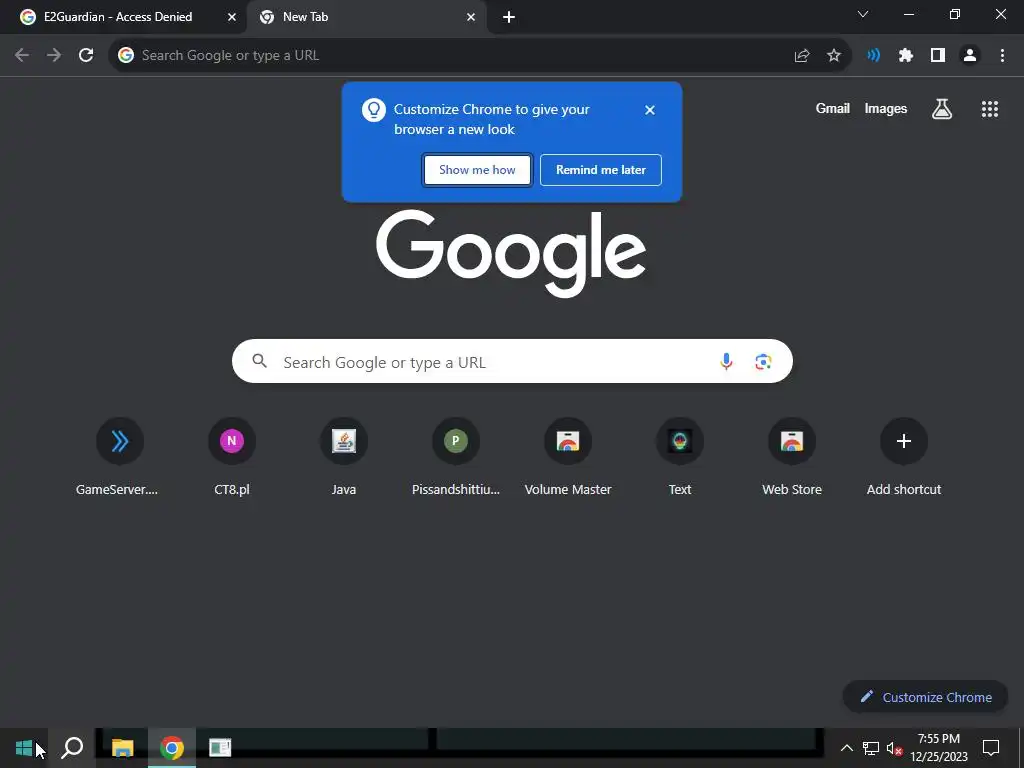Open the blue sound-wave extension icon
Viewport: 1024px width, 768px height.
click(873, 56)
